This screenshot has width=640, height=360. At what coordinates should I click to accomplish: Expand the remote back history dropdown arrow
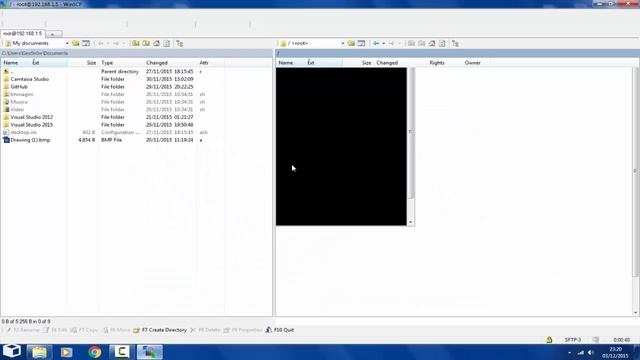point(384,43)
